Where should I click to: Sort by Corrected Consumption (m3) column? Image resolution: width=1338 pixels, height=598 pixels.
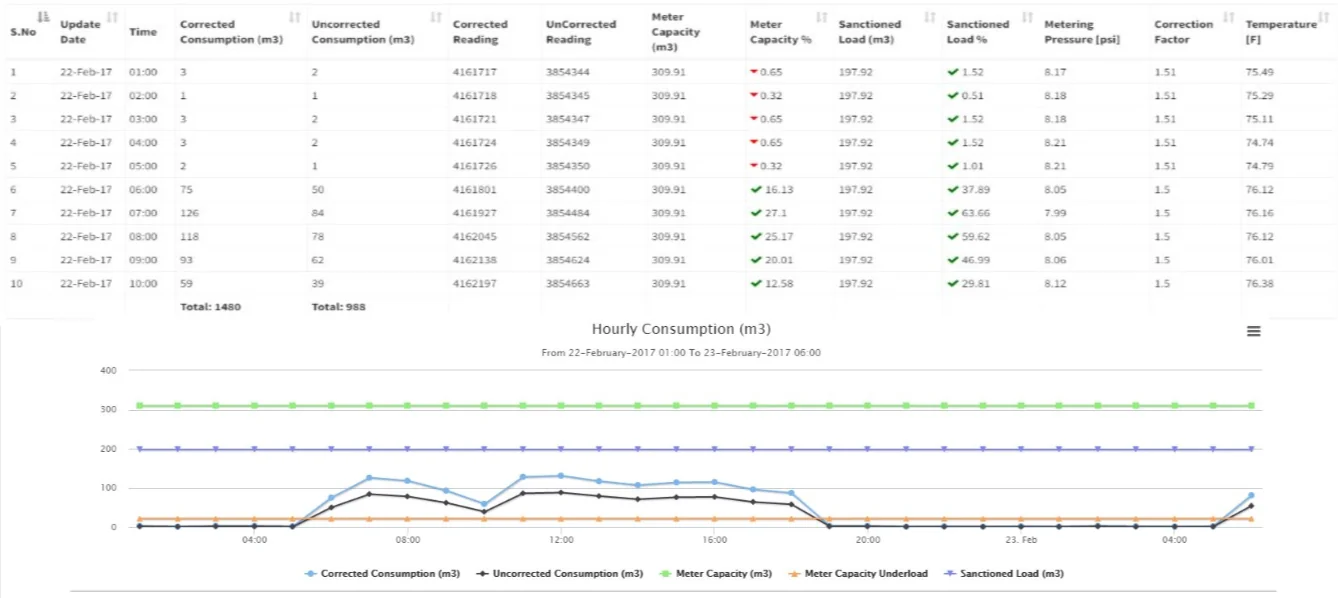(294, 18)
